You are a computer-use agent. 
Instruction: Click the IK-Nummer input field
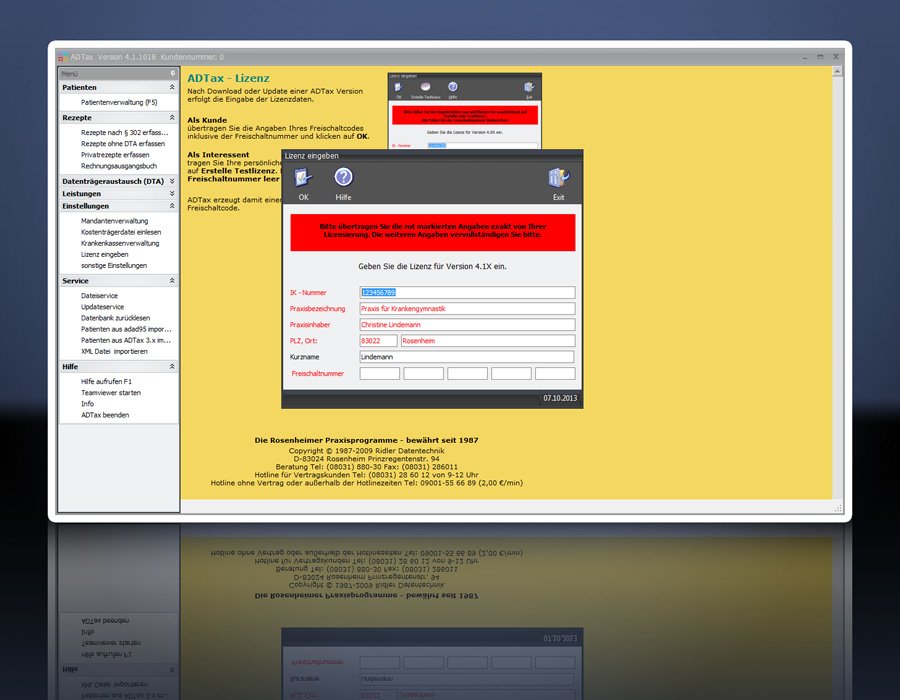coord(467,293)
